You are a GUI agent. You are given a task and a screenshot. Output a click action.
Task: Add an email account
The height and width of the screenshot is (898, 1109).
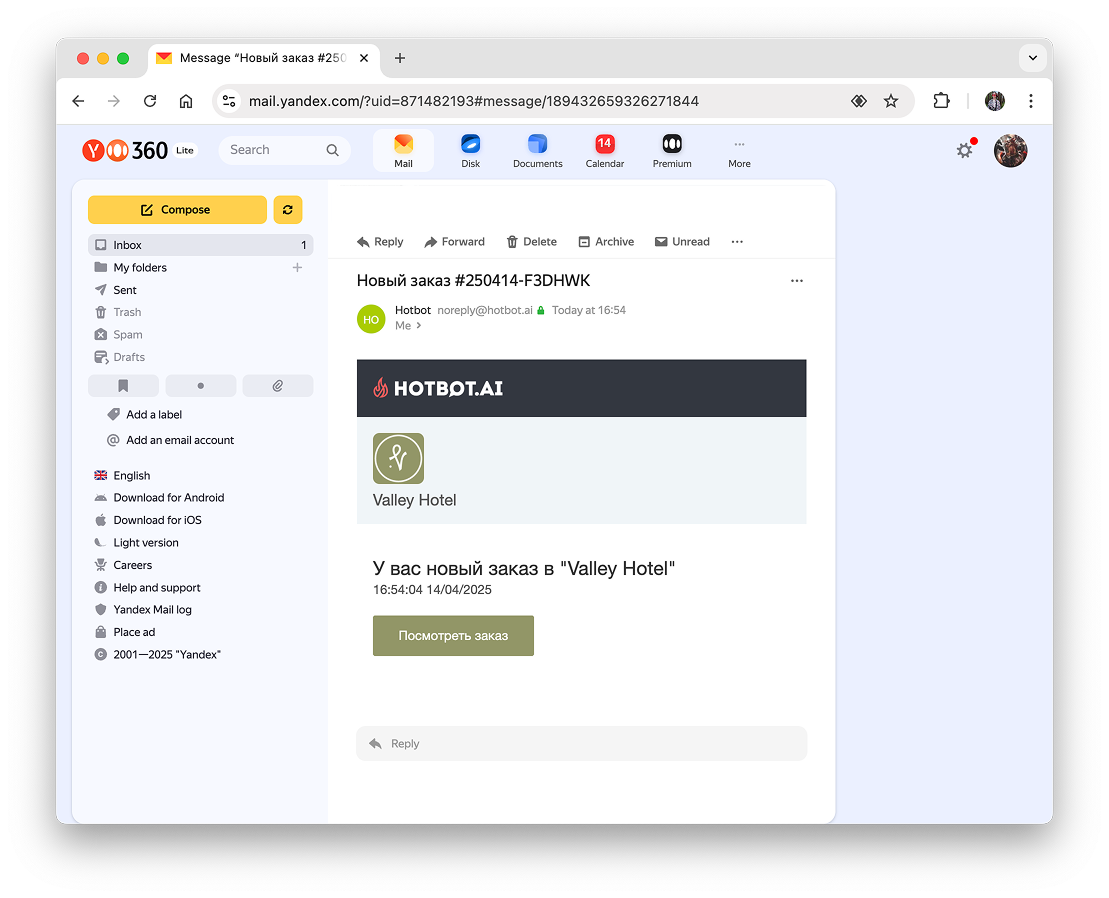[x=180, y=440]
